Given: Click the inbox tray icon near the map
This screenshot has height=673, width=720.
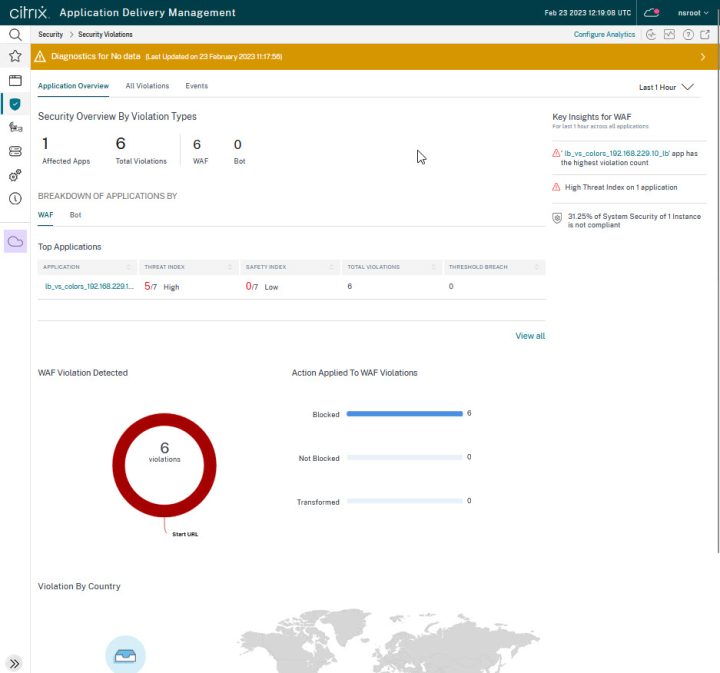Looking at the screenshot, I should point(125,656).
